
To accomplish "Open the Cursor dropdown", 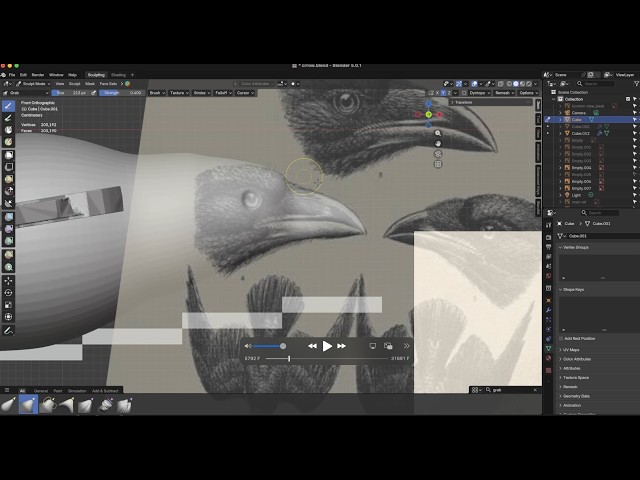I will pos(245,93).
